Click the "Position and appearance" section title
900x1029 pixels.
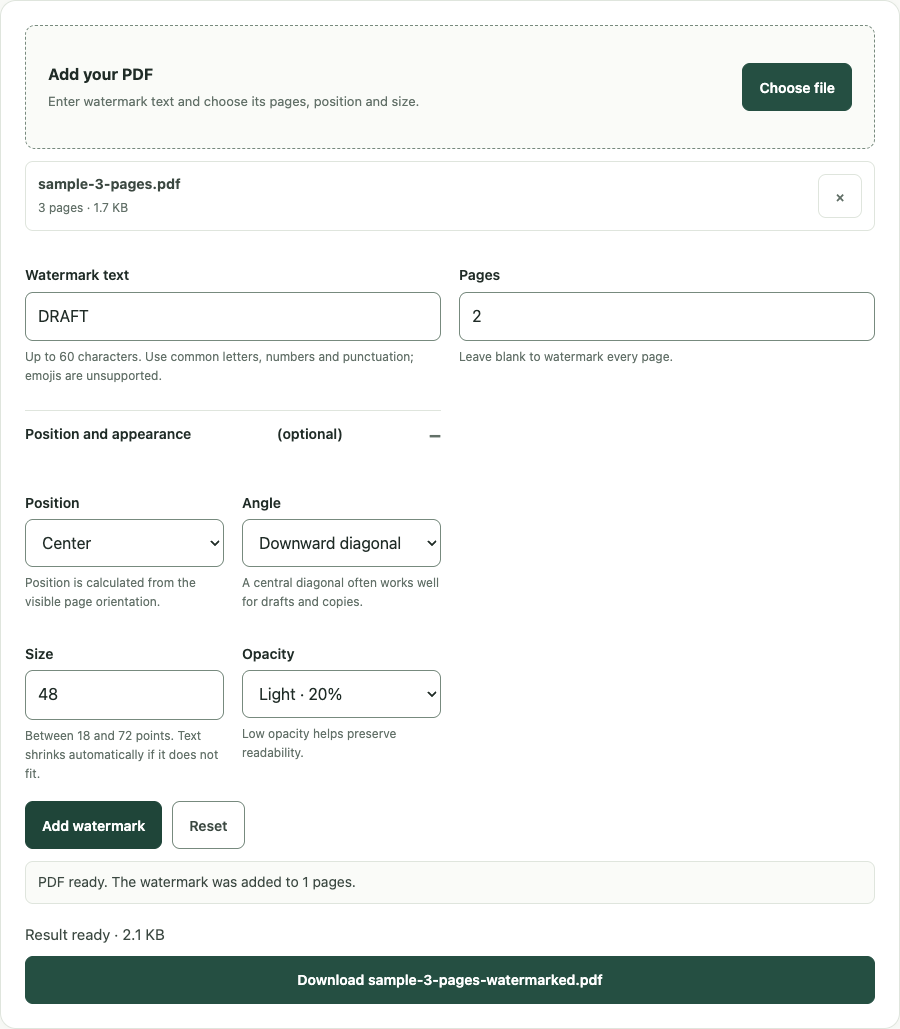108,434
